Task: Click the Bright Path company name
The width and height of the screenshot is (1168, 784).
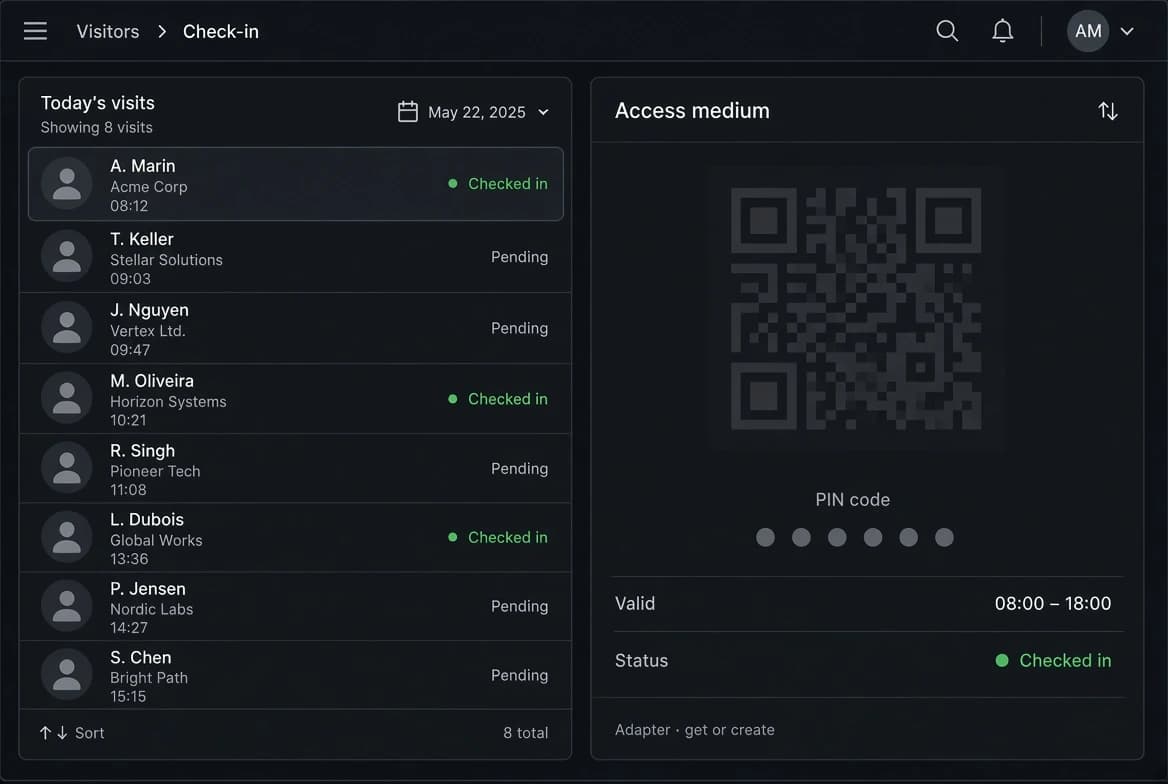Action: click(149, 678)
